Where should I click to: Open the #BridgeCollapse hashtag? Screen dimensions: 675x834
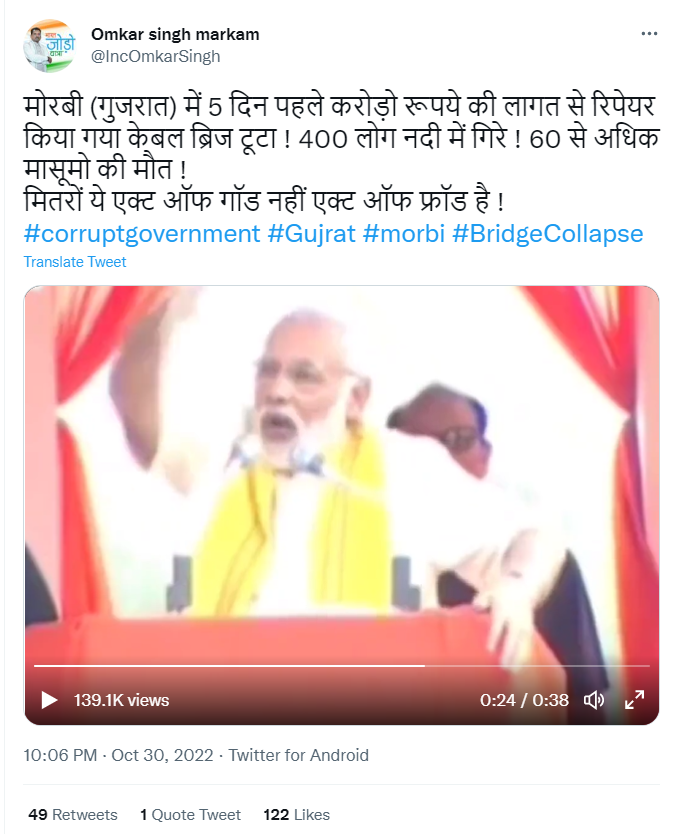[x=547, y=233]
